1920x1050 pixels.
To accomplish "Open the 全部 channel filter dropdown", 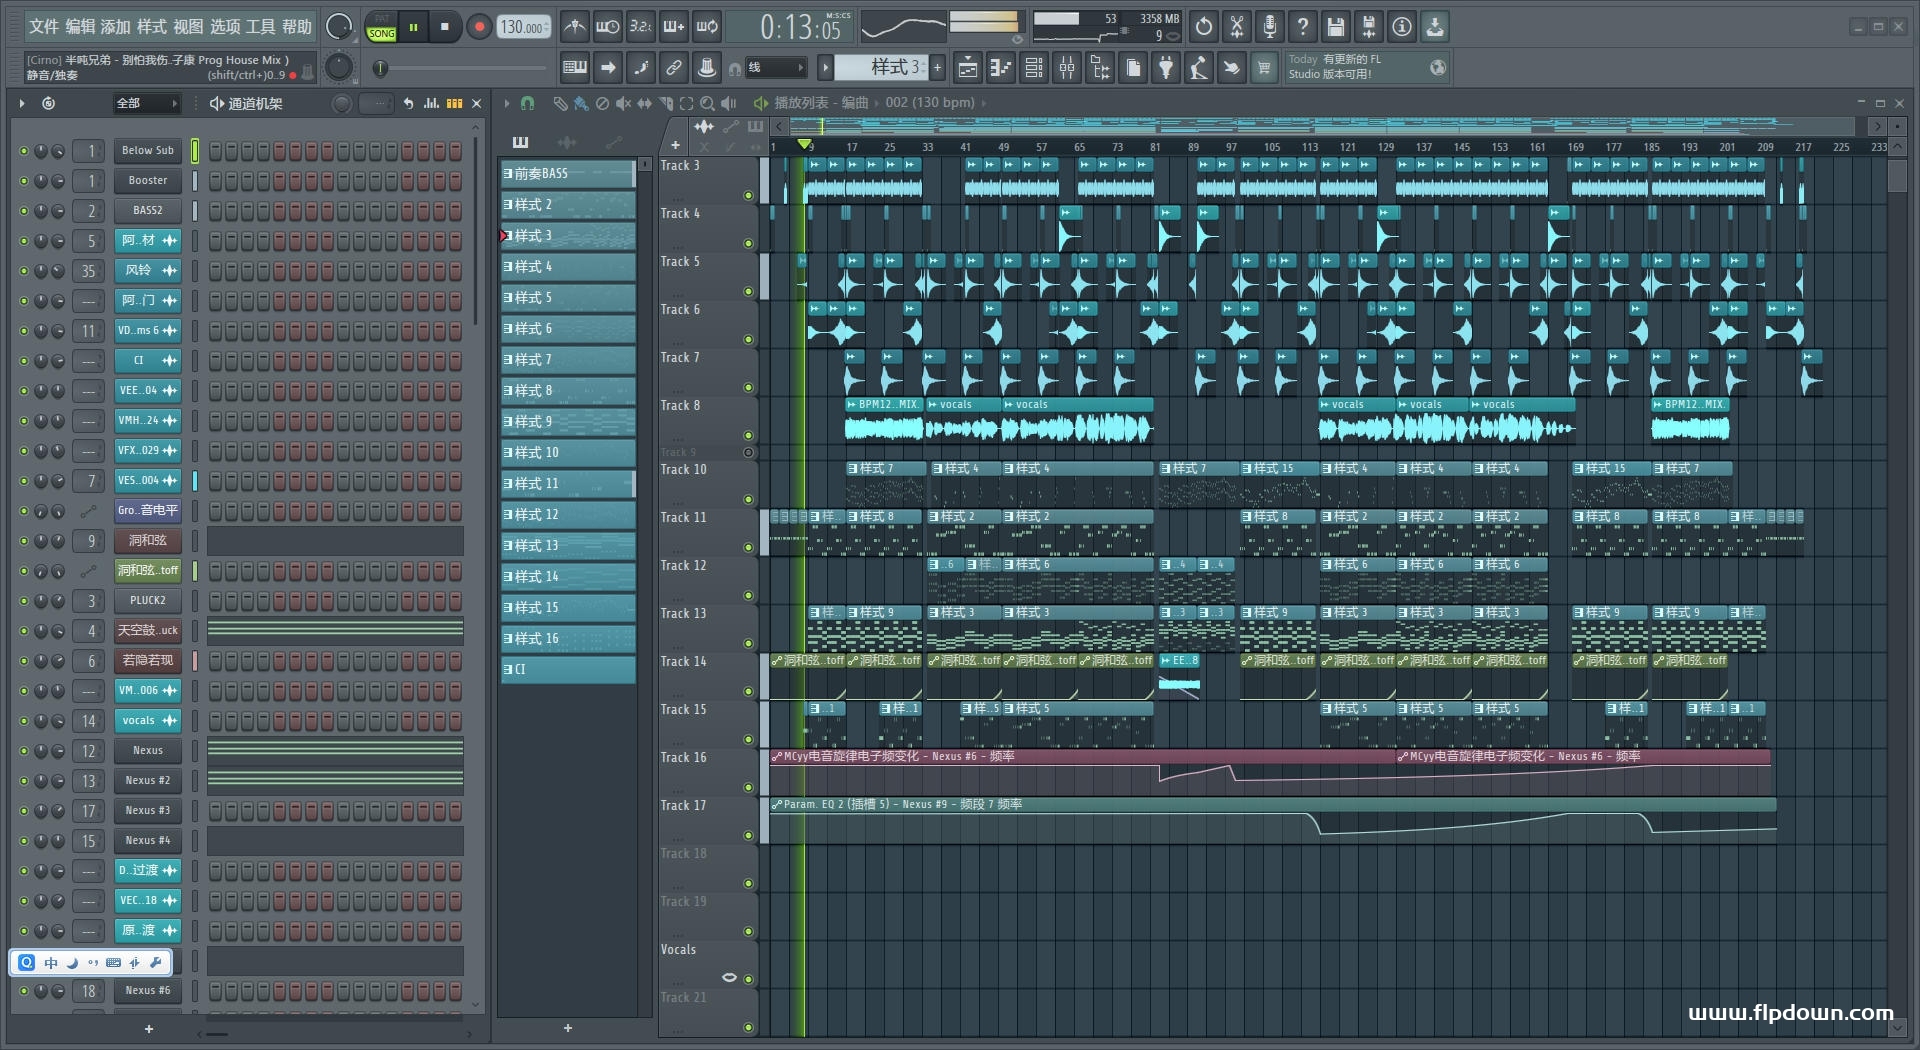I will point(146,103).
